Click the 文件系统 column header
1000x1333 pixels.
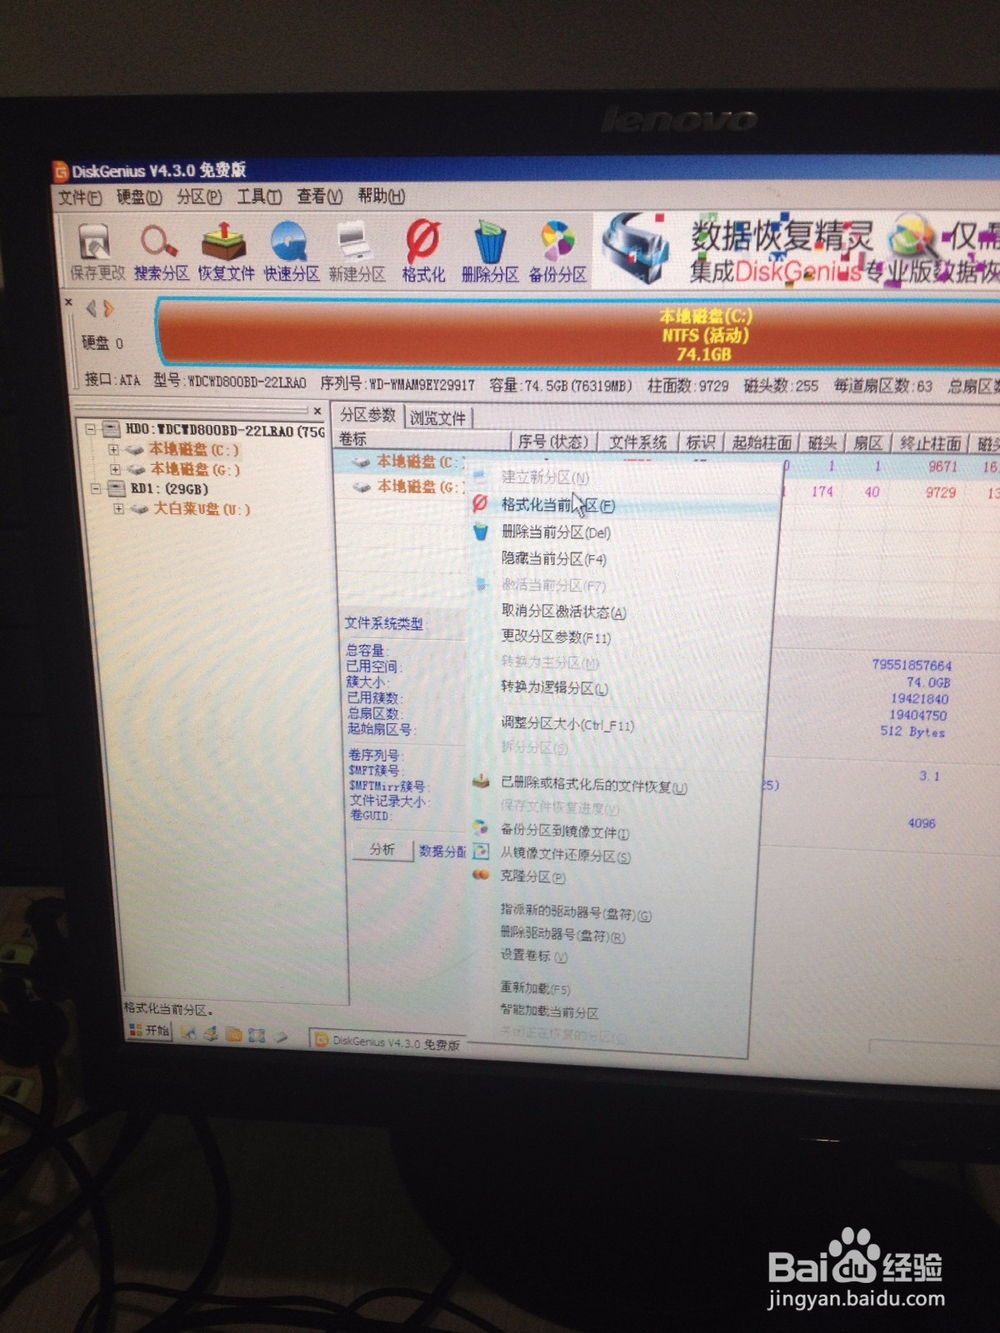638,442
